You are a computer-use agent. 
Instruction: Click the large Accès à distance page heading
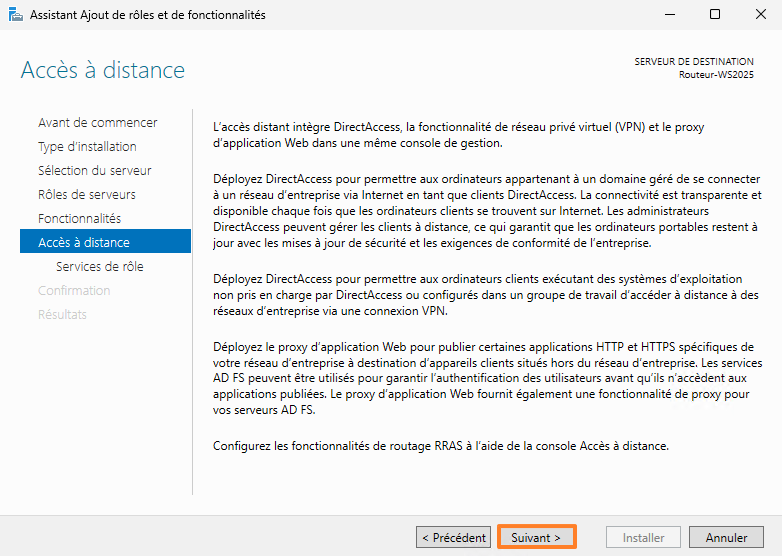pos(102,70)
